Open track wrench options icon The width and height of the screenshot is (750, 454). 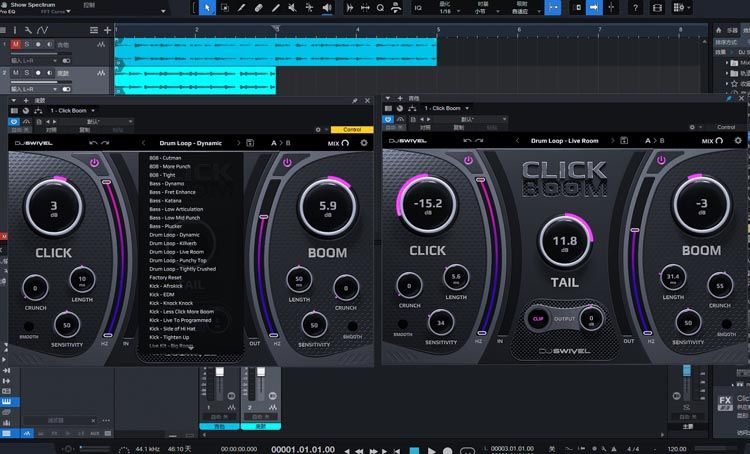(x=28, y=30)
